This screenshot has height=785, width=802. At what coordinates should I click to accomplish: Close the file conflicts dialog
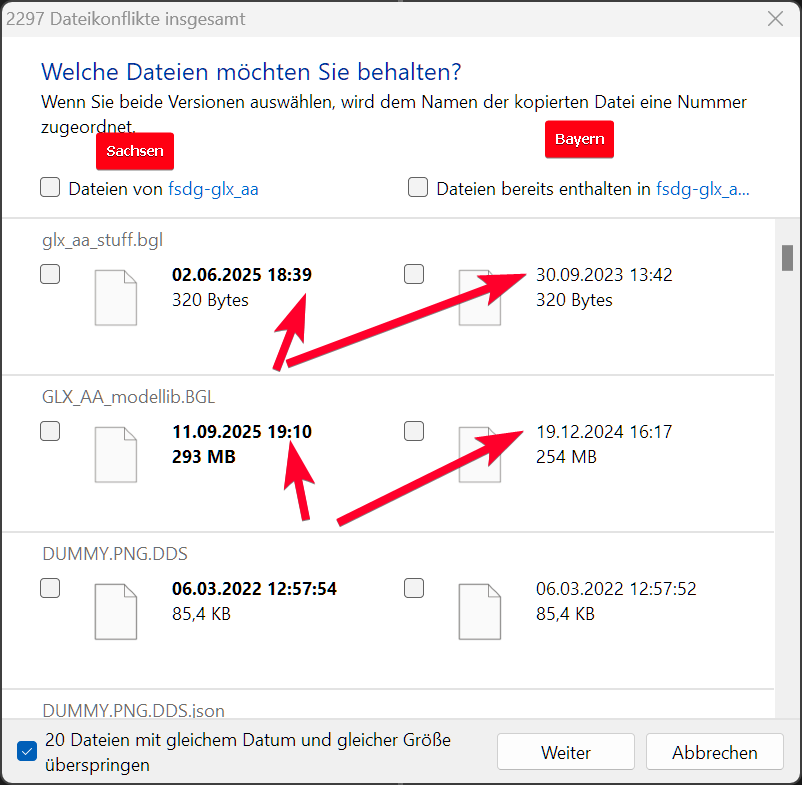tap(775, 19)
